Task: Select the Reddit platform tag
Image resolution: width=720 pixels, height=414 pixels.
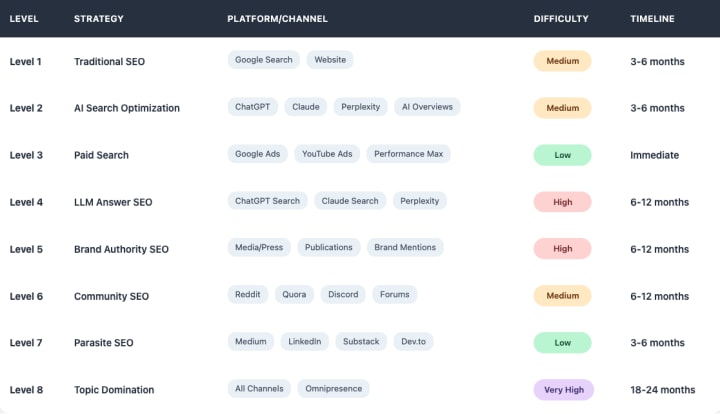Action: coord(247,295)
